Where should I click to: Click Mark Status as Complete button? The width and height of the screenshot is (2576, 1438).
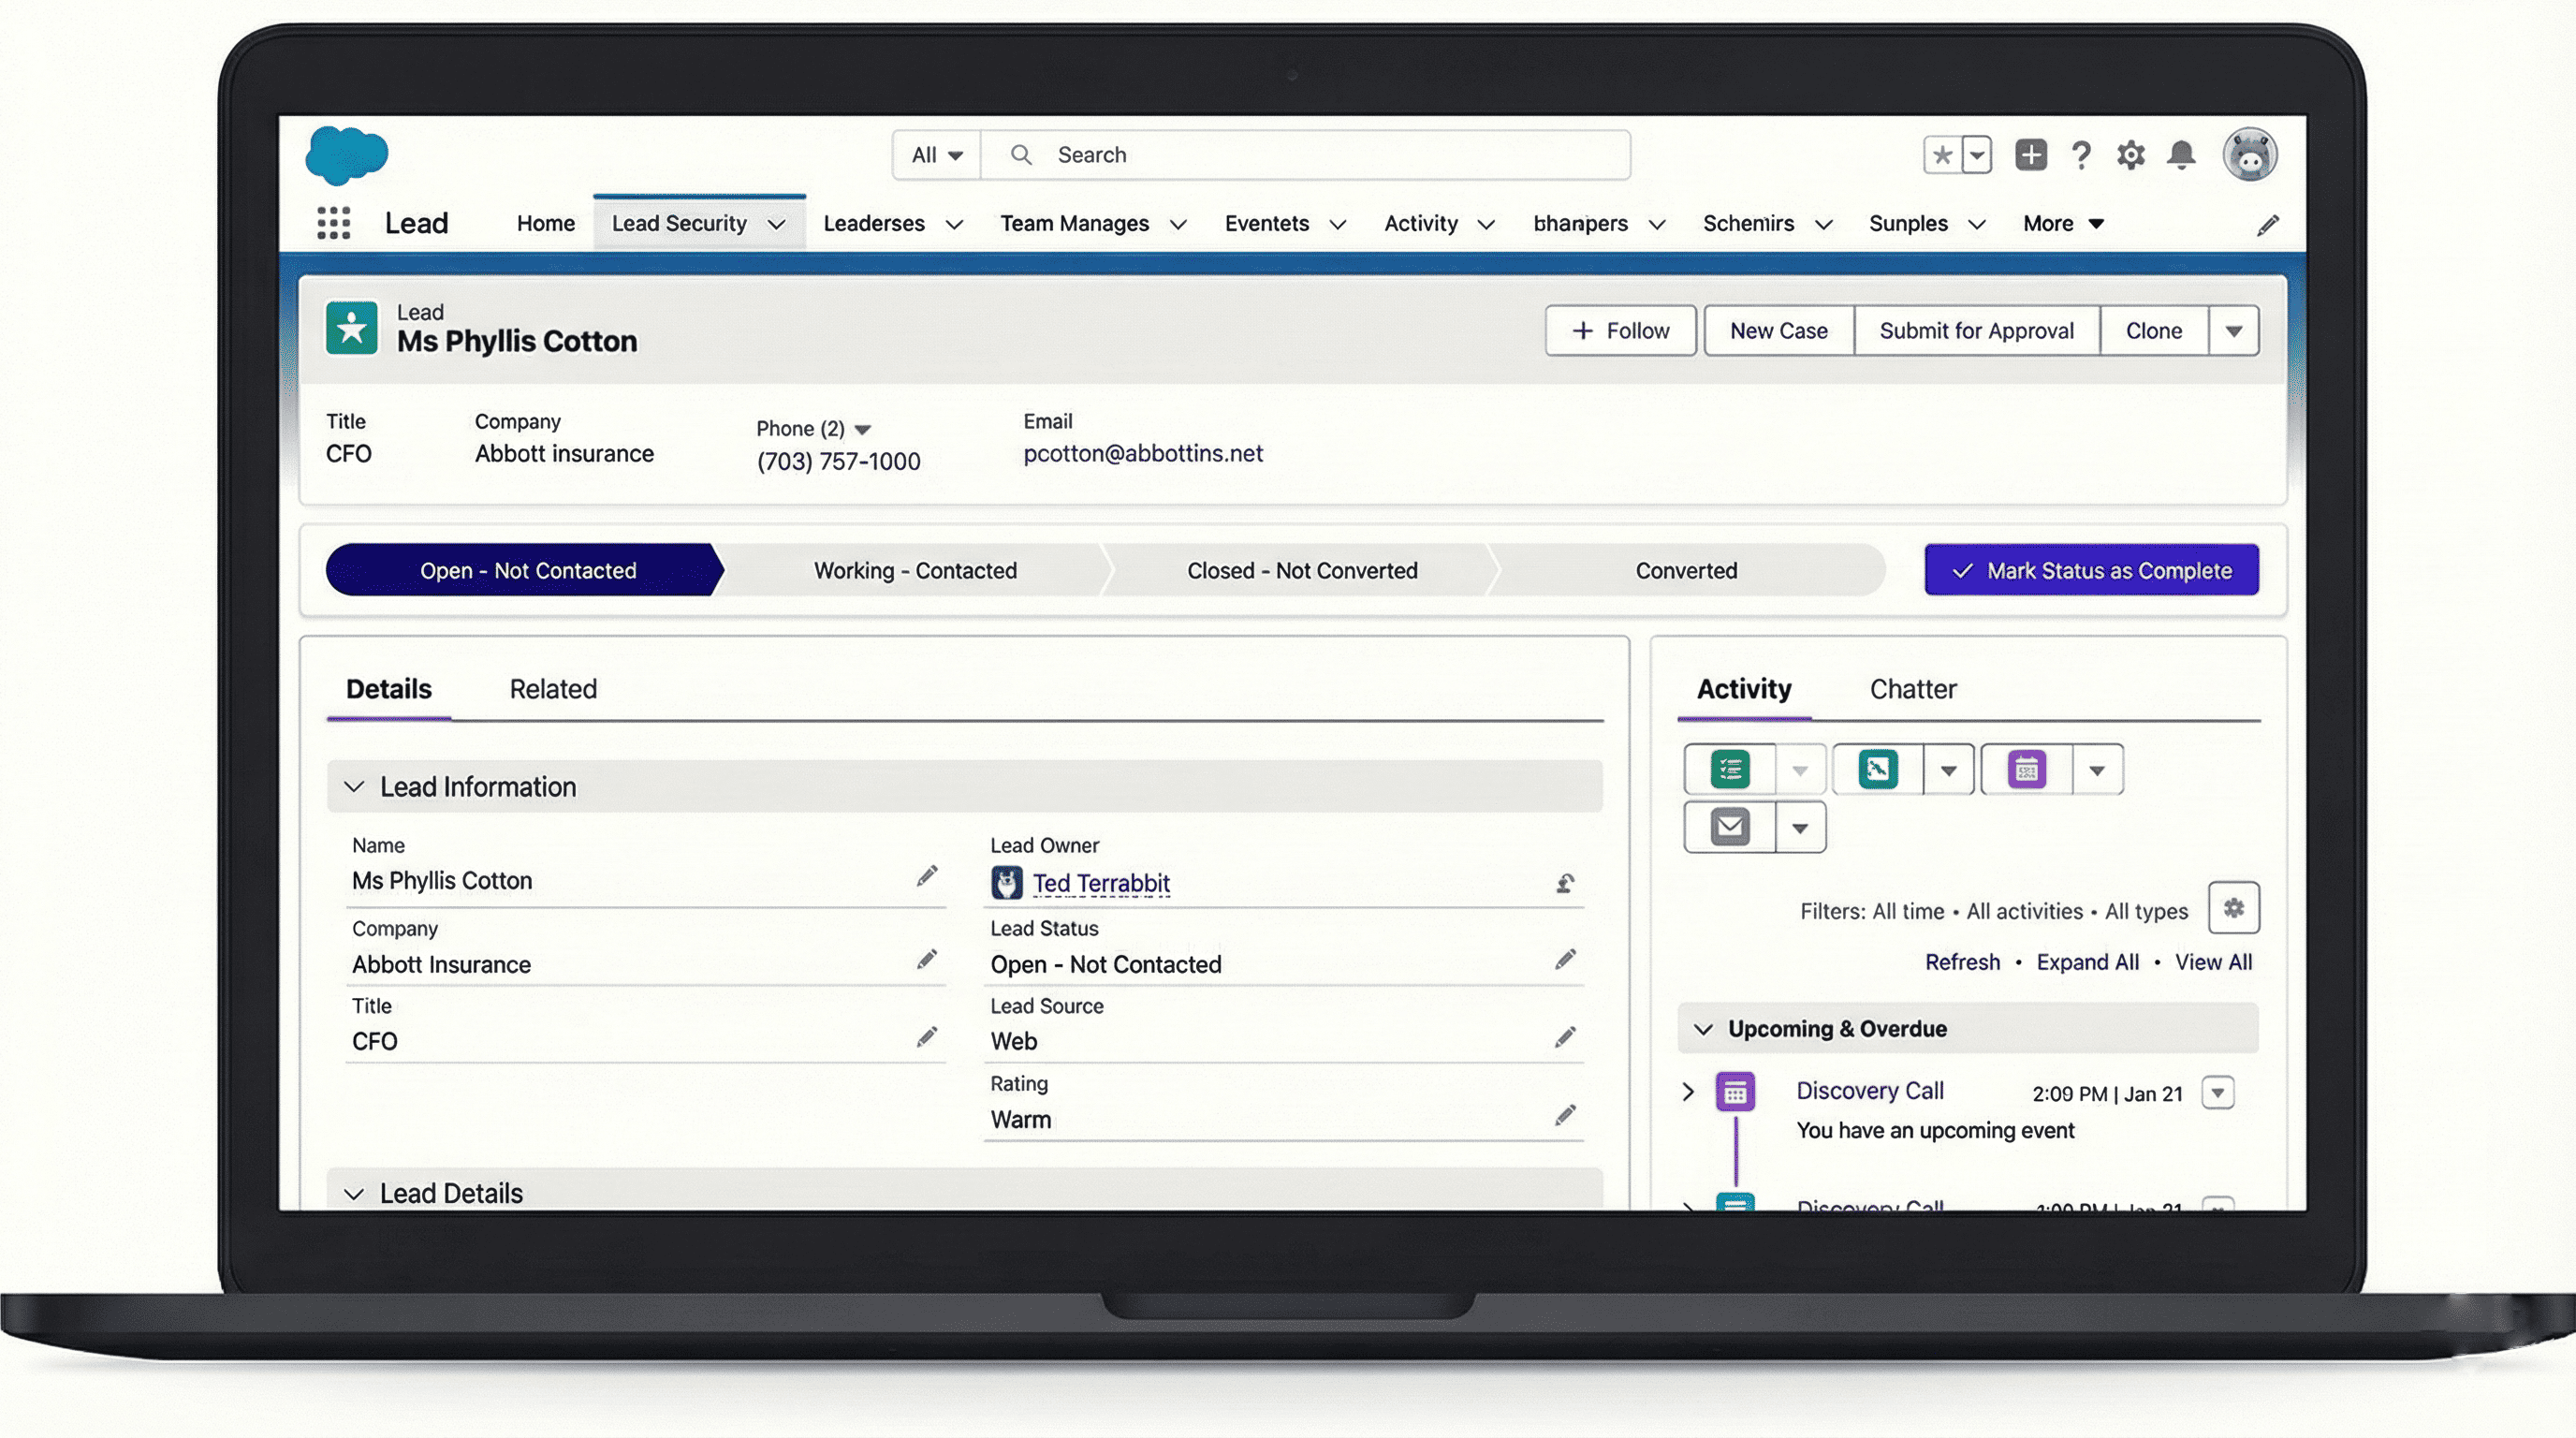coord(2091,570)
